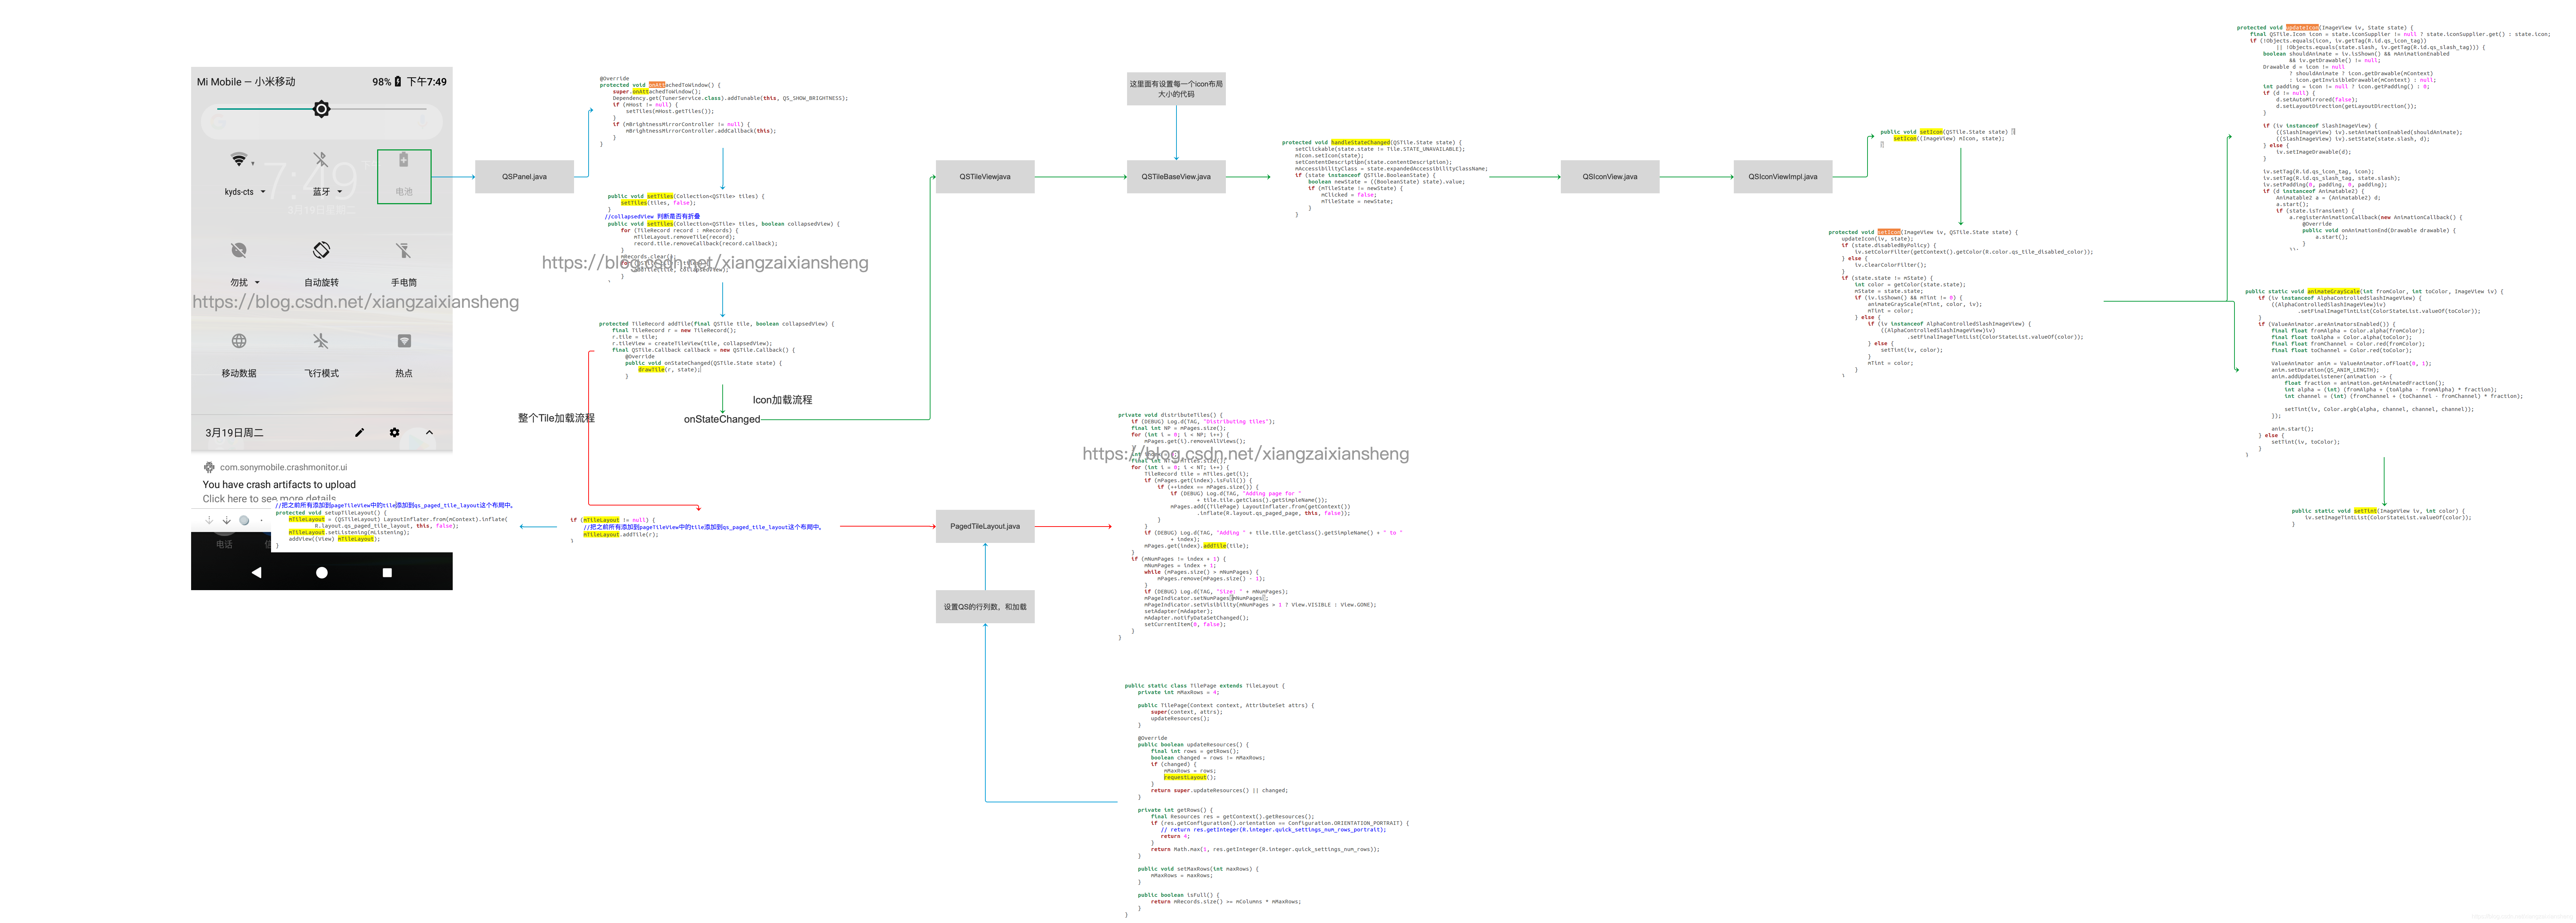Image resolution: width=2576 pixels, height=923 pixels.
Task: Select the PagedTileLayout.java flowchart node
Action: tap(985, 526)
